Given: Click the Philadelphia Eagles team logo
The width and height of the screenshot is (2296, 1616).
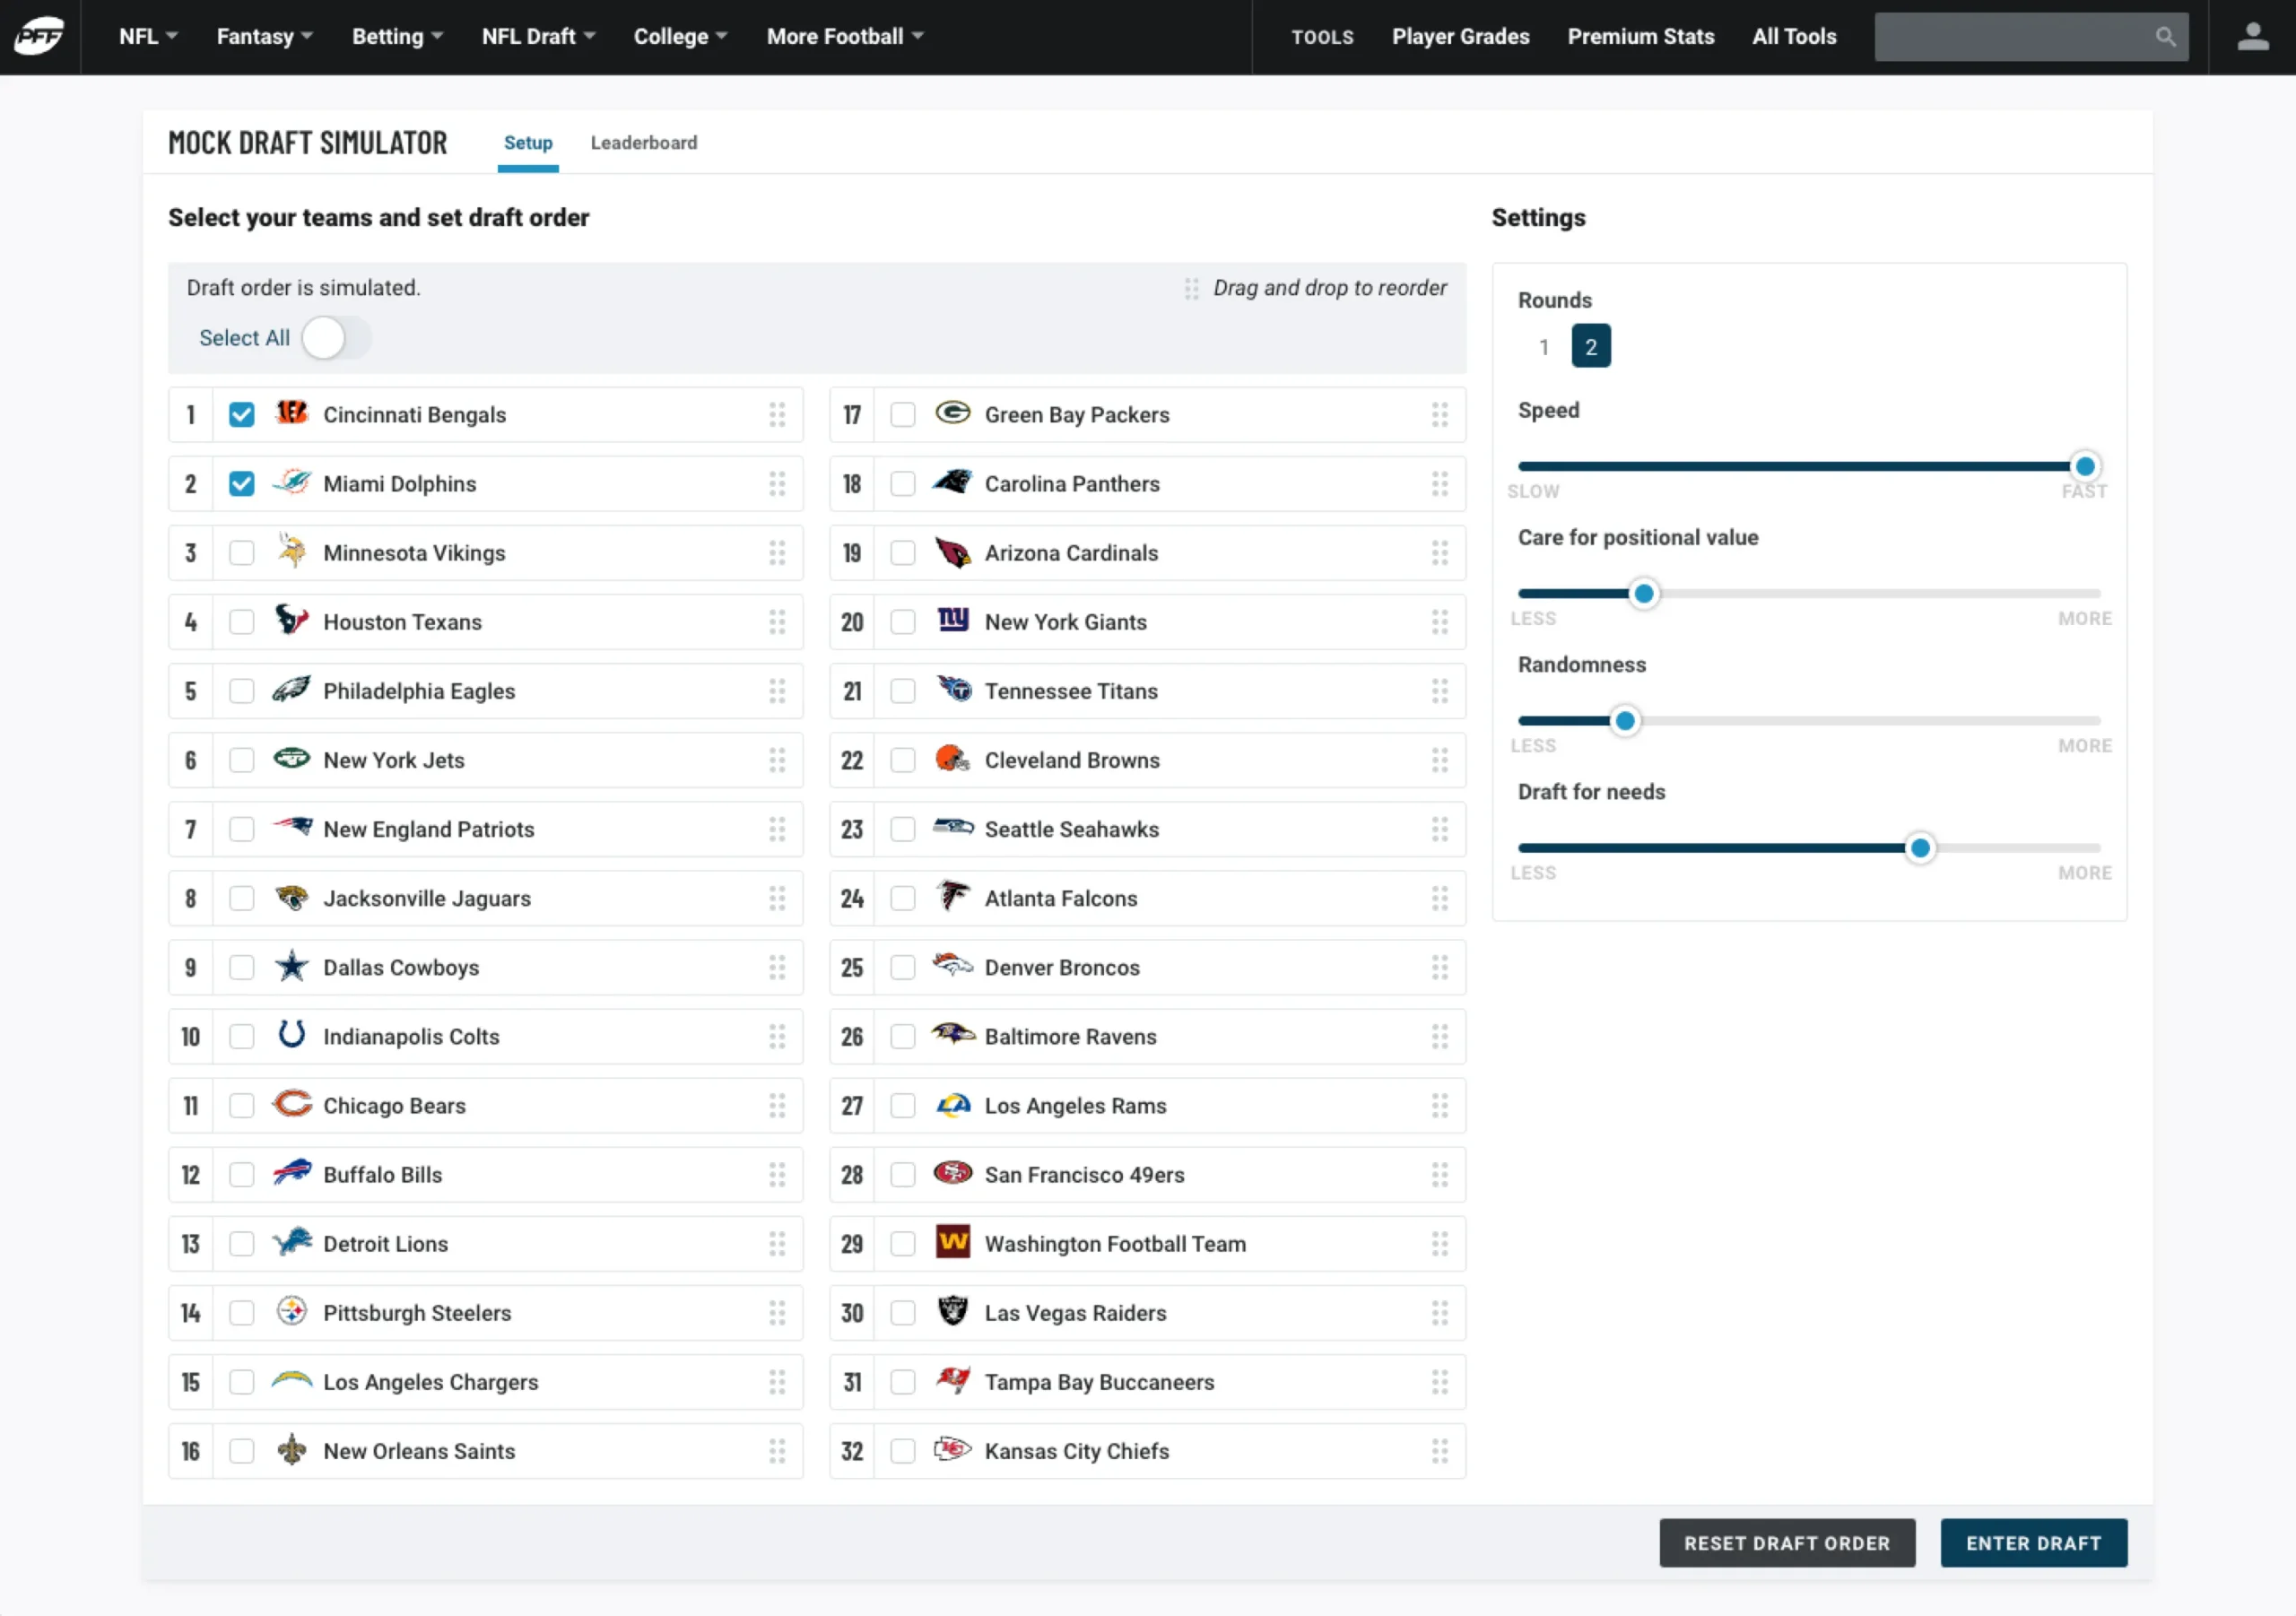Looking at the screenshot, I should tap(292, 689).
